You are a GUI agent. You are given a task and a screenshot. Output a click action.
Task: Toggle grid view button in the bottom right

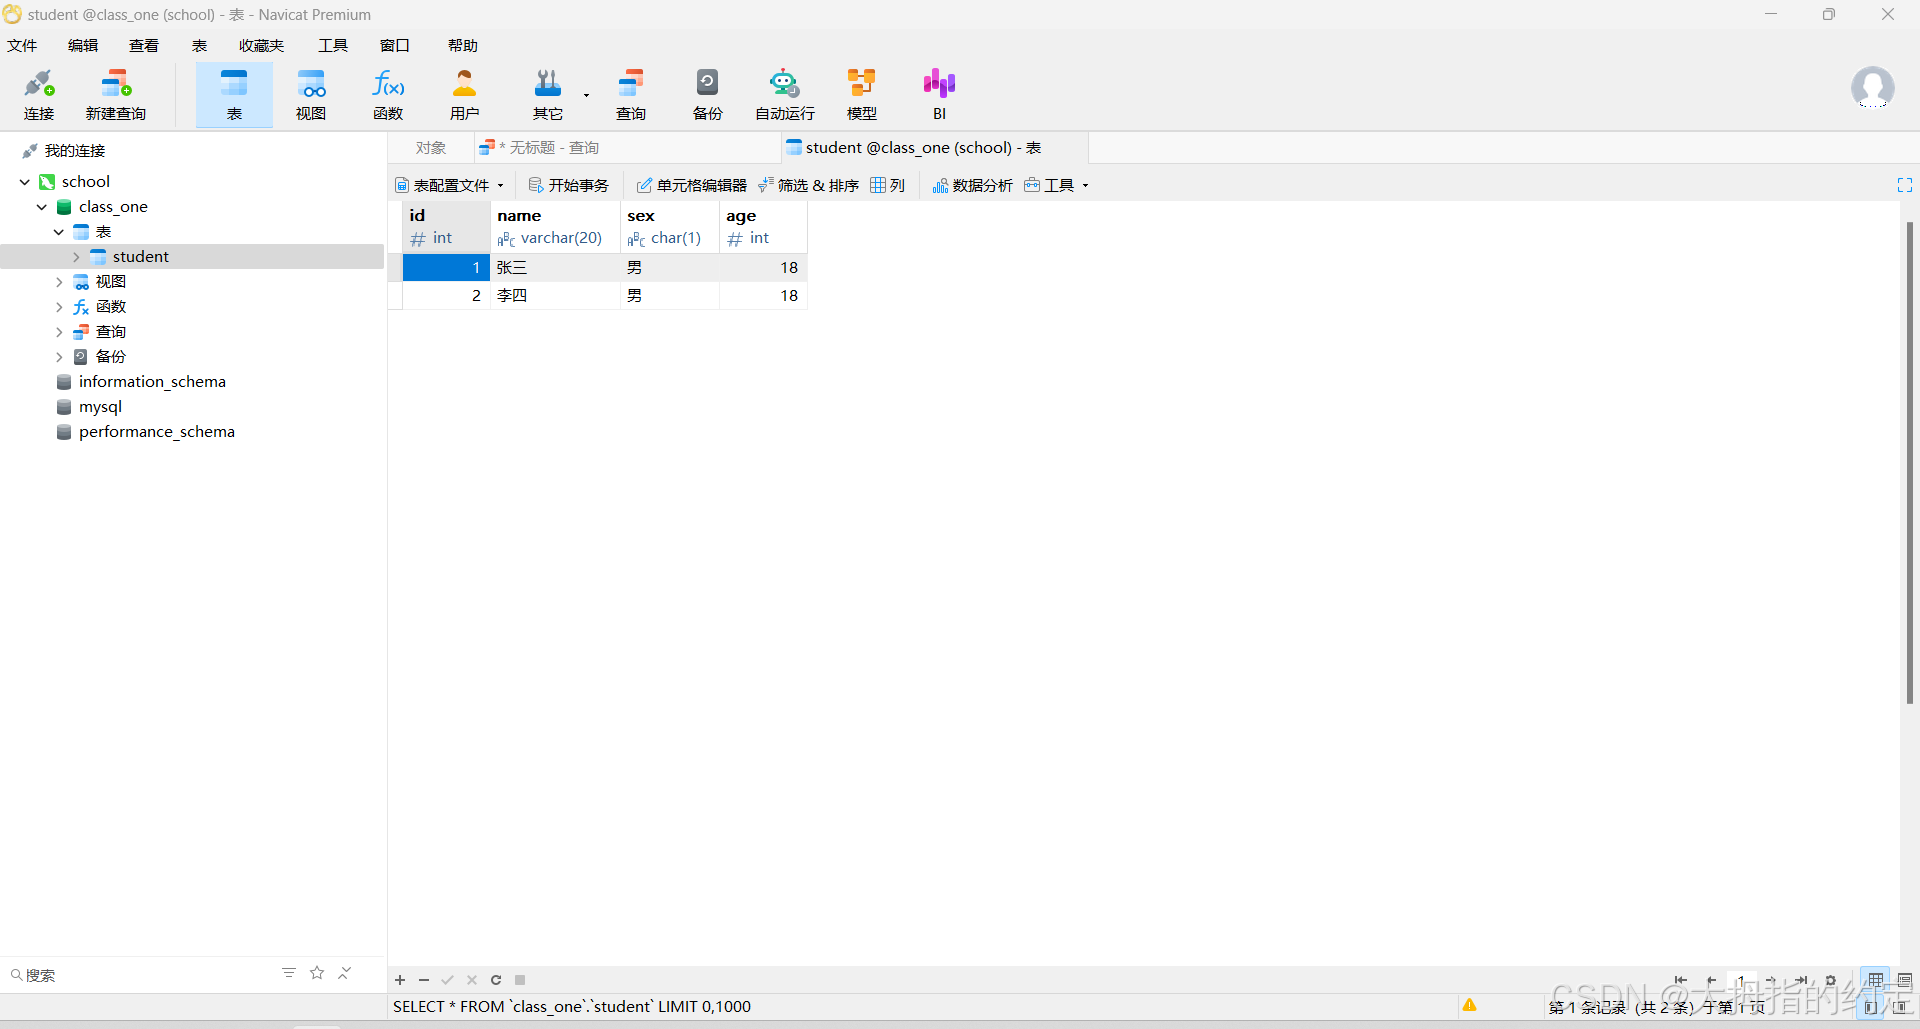[1876, 980]
